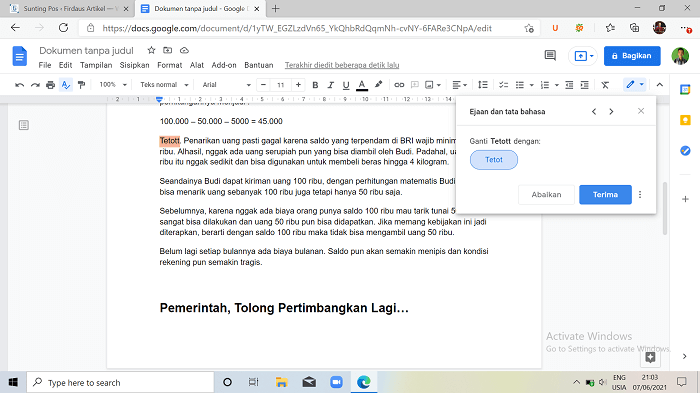Image resolution: width=700 pixels, height=393 pixels.
Task: Open the Bantuan menu
Action: click(258, 65)
